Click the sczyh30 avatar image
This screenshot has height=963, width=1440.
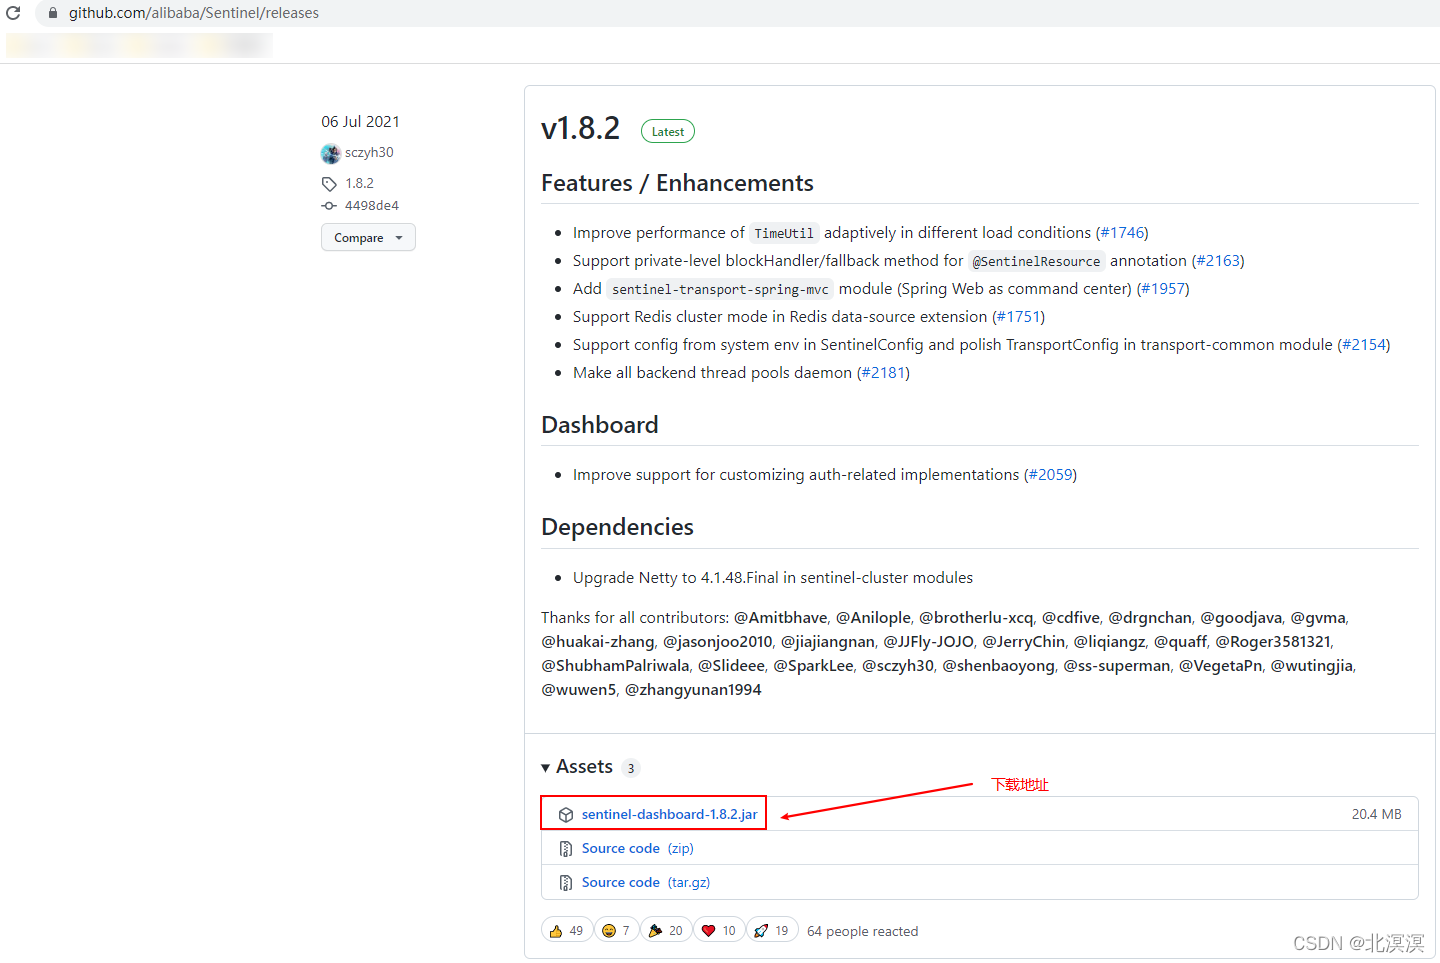click(x=331, y=153)
